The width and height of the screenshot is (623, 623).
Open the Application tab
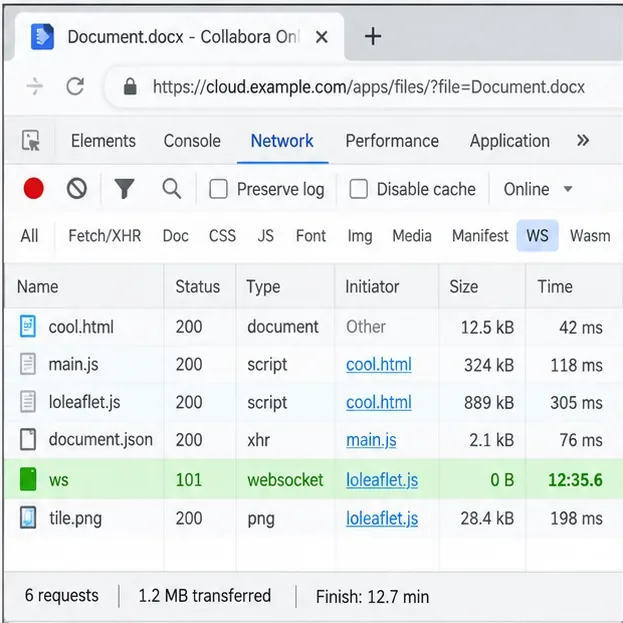pos(510,141)
